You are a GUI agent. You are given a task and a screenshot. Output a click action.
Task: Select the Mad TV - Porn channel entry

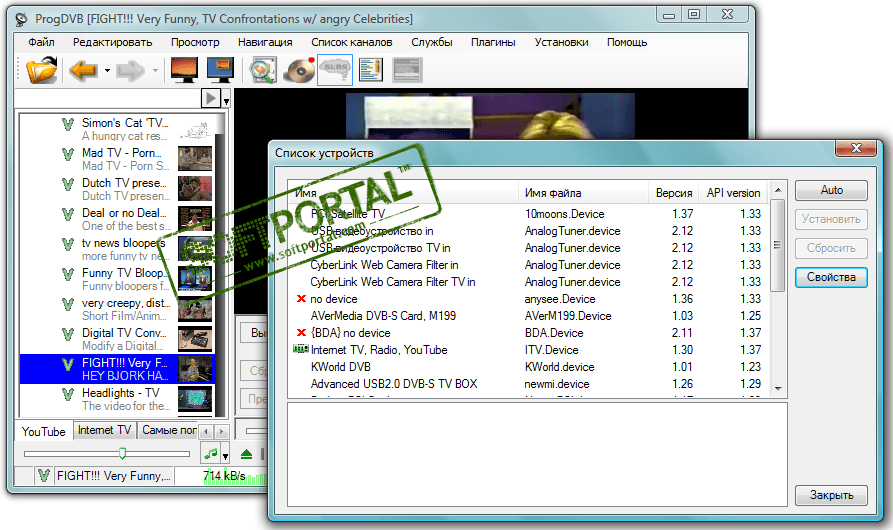click(x=117, y=159)
